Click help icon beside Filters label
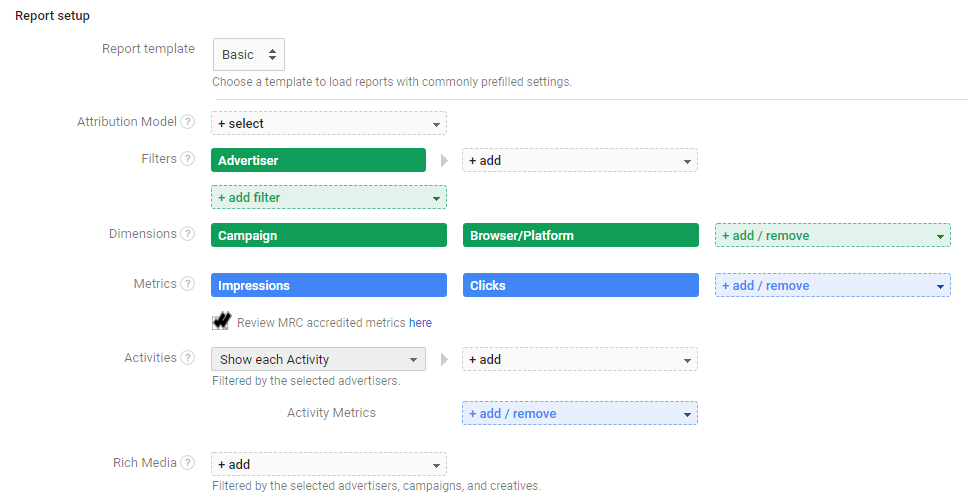The height and width of the screenshot is (501, 968). click(187, 159)
